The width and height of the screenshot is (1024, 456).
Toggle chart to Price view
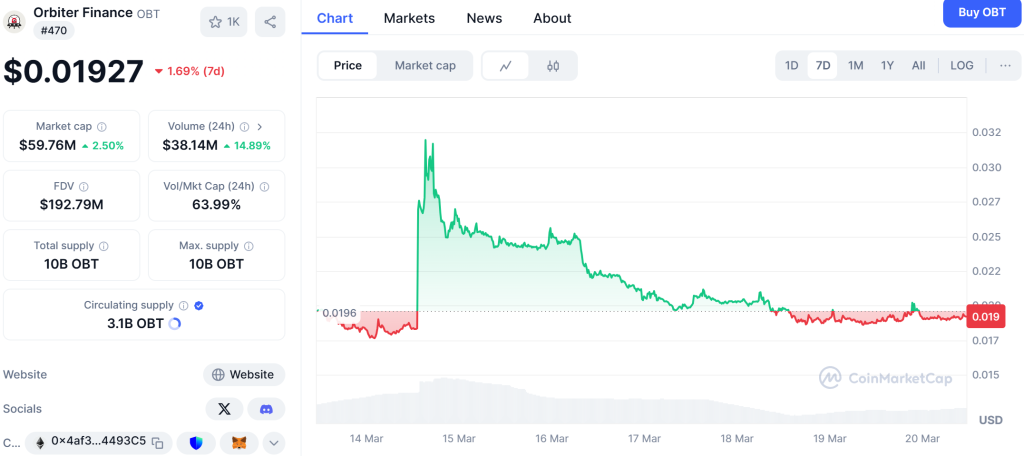click(348, 66)
